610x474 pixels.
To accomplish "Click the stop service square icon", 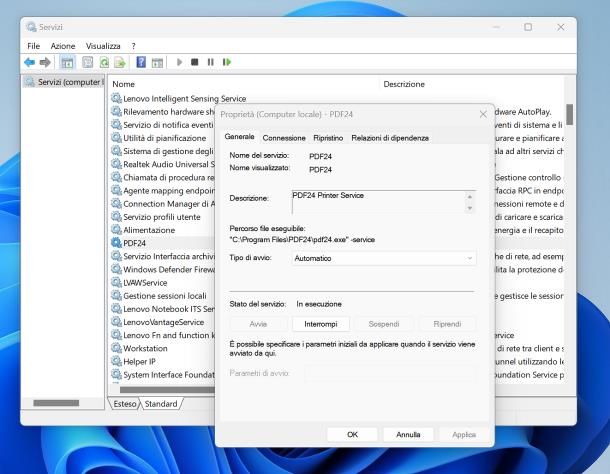I will tap(195, 62).
